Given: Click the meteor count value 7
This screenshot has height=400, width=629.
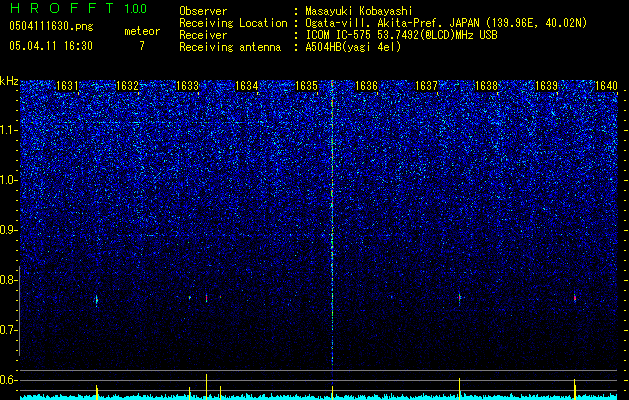Looking at the screenshot, I should 142,46.
